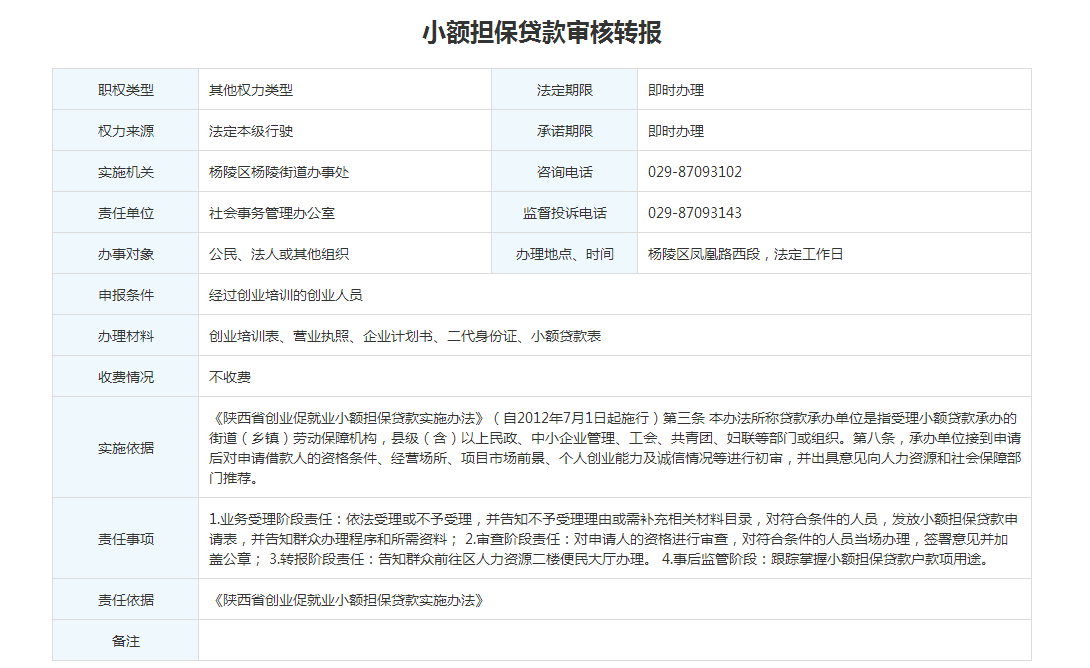Click the 咨询电话 number 029-87093102
The width and height of the screenshot is (1090, 668).
coord(695,172)
